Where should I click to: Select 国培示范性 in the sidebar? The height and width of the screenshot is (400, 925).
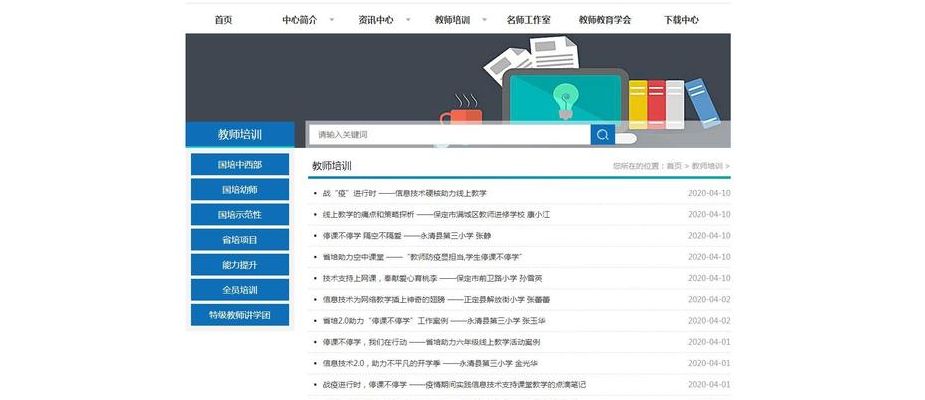[240, 215]
